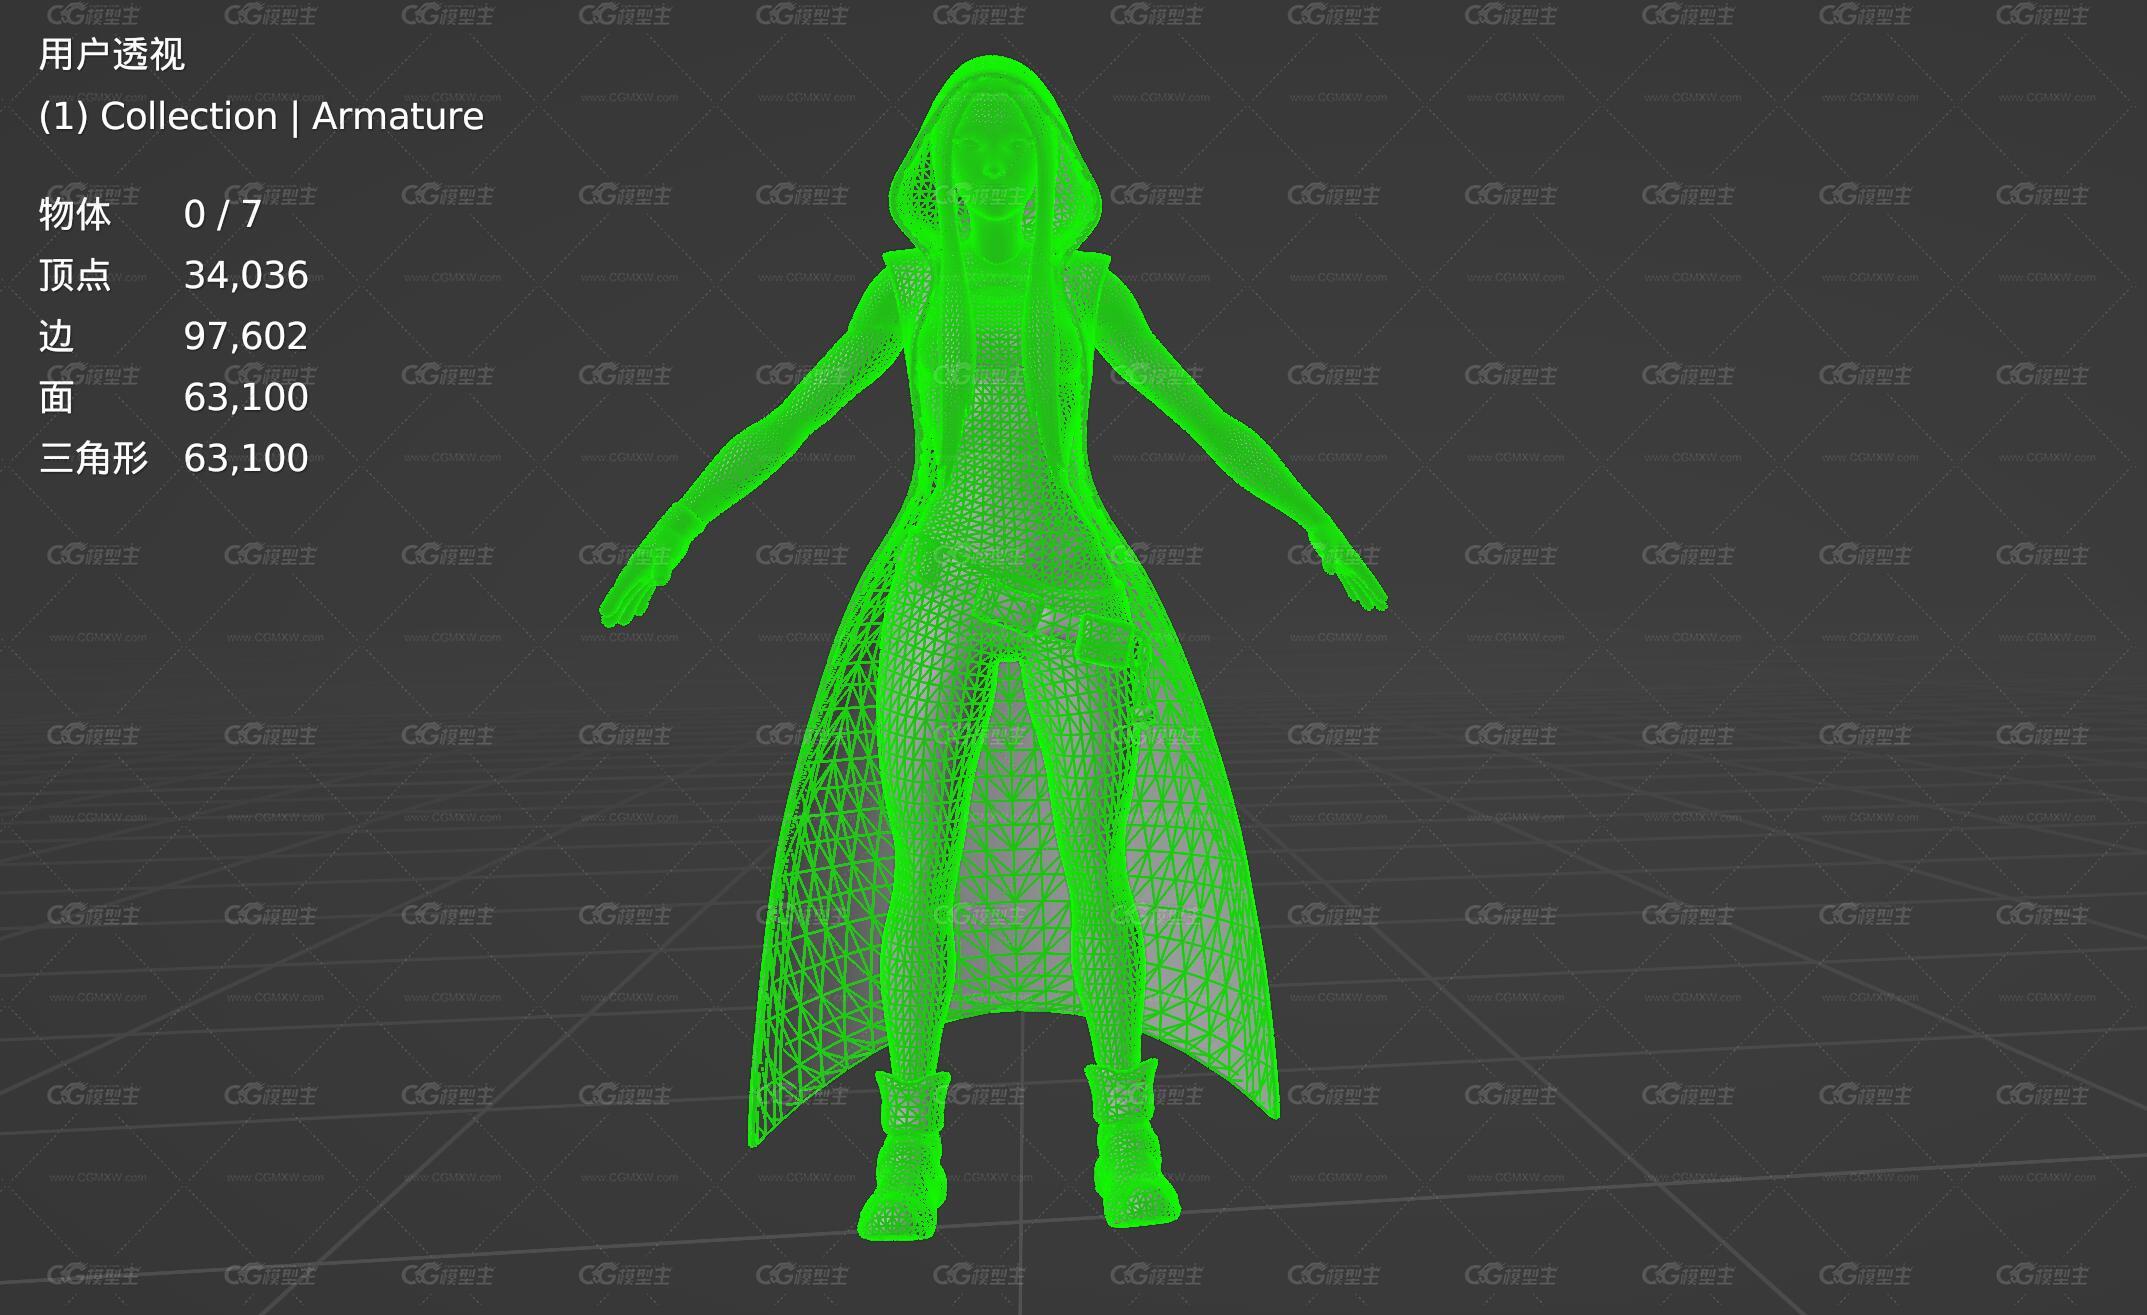Click the '顶点' vertices statistic label
Image resolution: width=2147 pixels, height=1315 pixels.
[75, 275]
